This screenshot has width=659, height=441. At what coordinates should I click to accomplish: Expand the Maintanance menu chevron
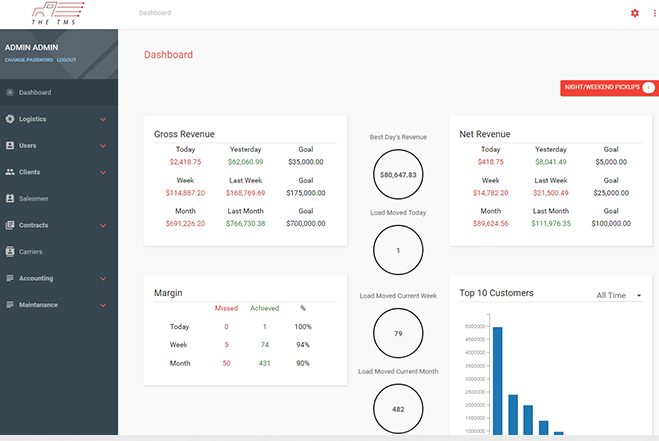(103, 305)
